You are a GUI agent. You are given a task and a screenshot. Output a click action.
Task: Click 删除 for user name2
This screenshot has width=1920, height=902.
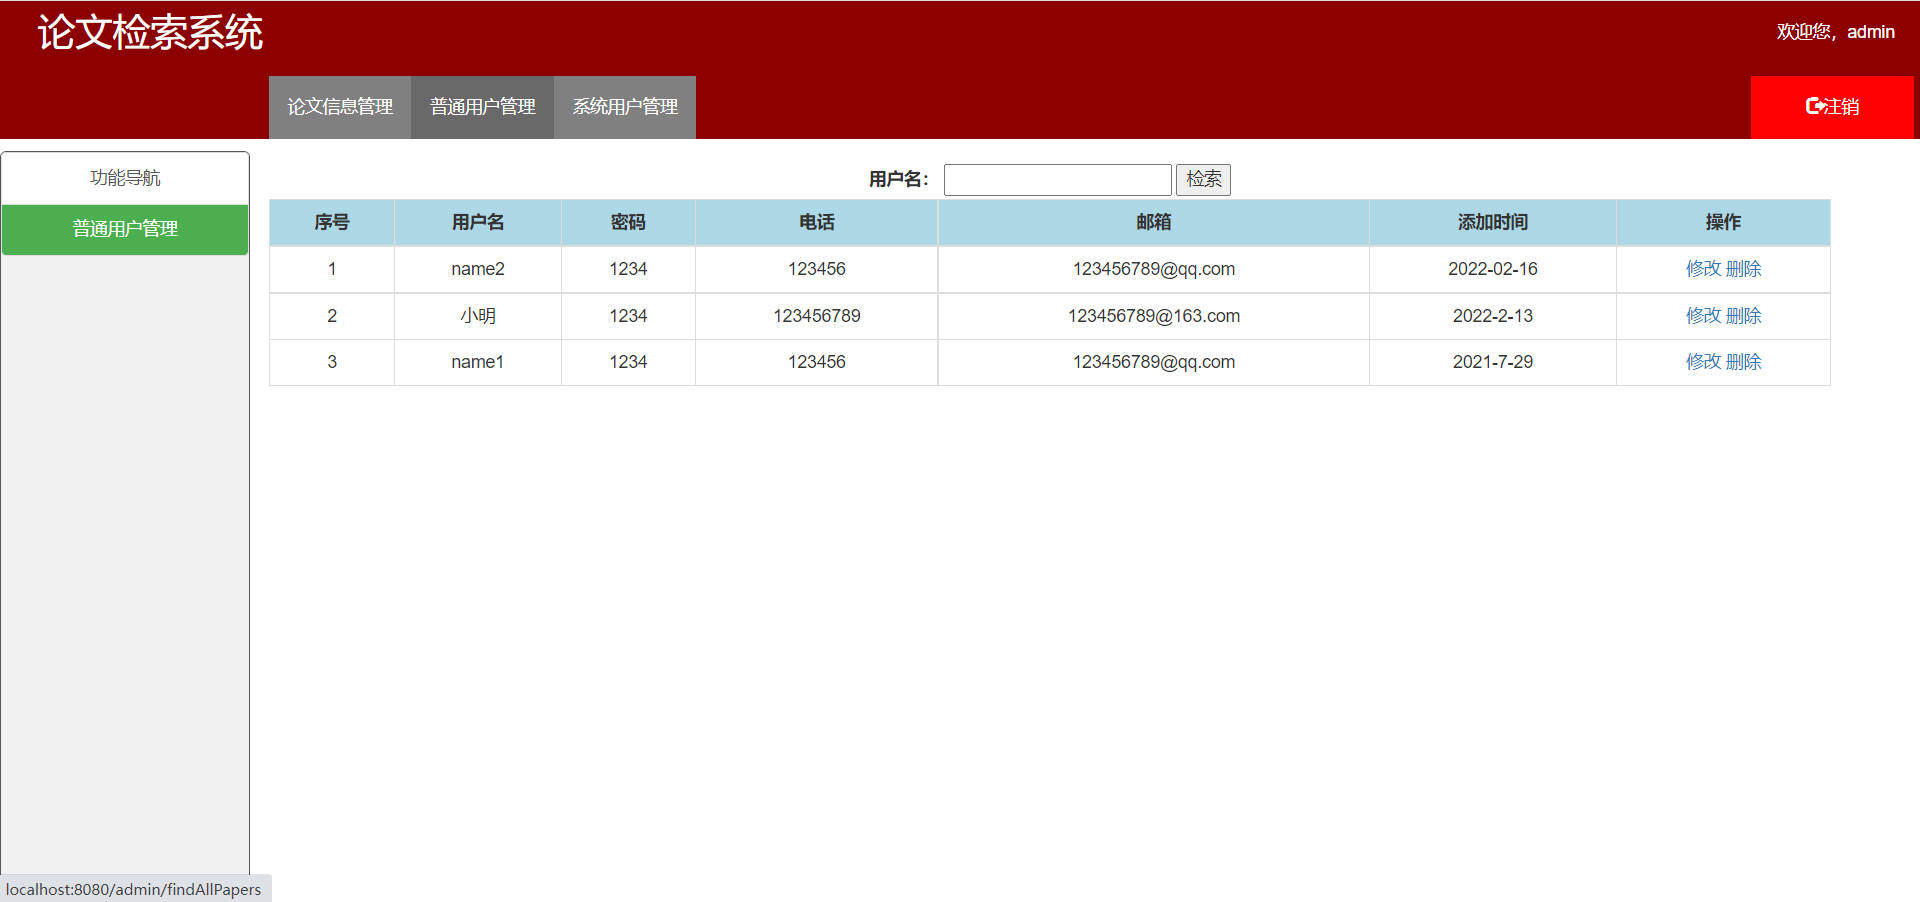click(1744, 269)
